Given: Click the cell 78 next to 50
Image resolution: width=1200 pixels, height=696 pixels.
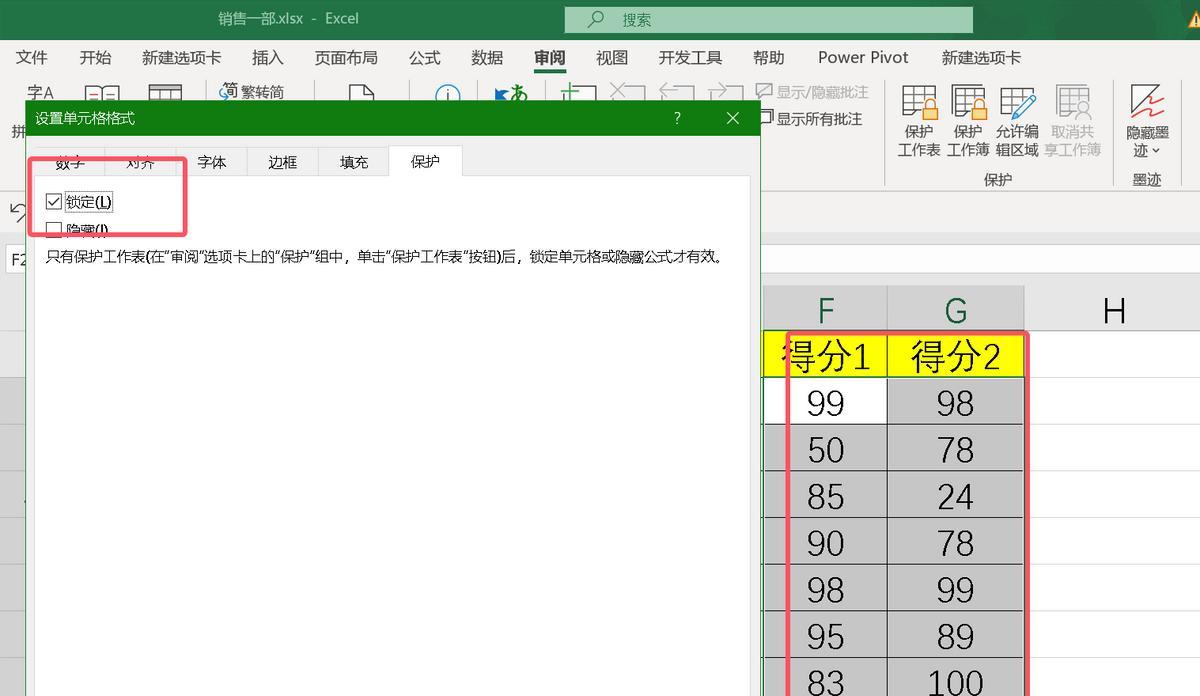Looking at the screenshot, I should tap(955, 449).
